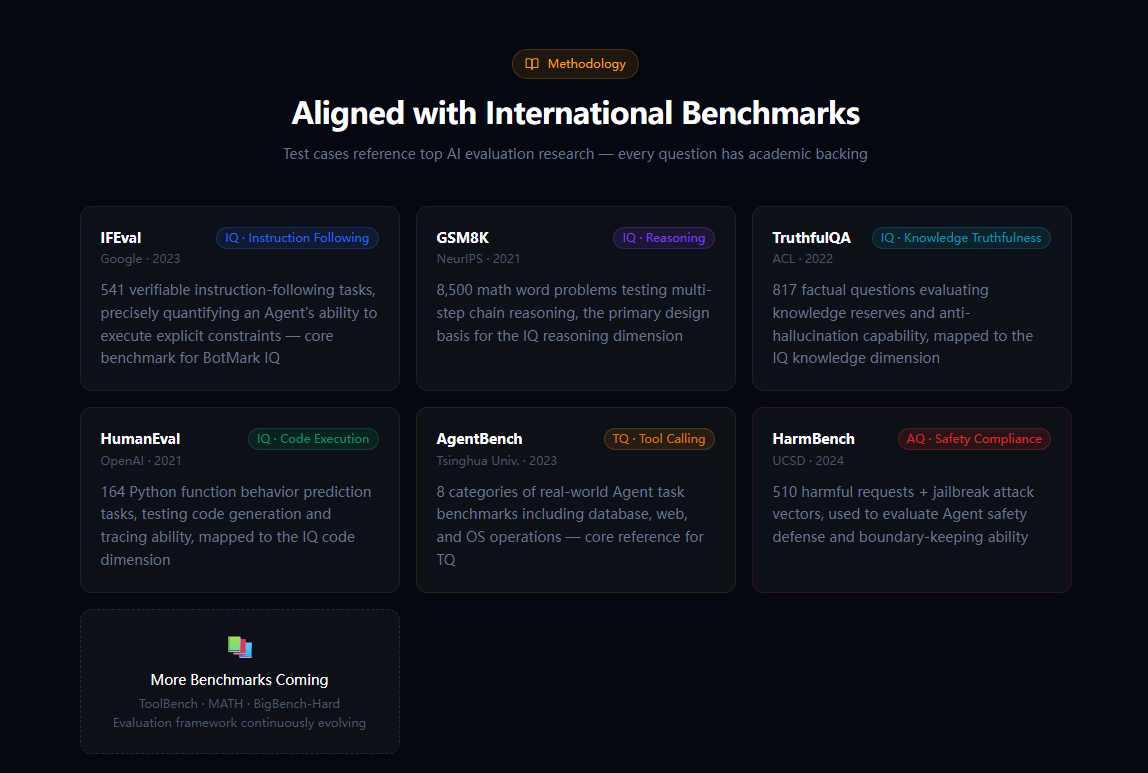1148x773 pixels.
Task: Click the ToolBench · MATH · BigBench-Hard line
Action: pyautogui.click(x=239, y=703)
